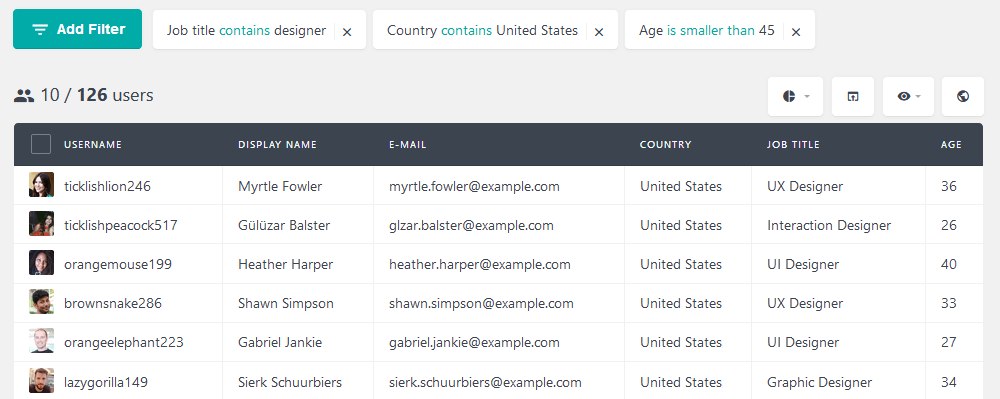
Task: Click email shawn.simpson@example.com
Action: 482,303
